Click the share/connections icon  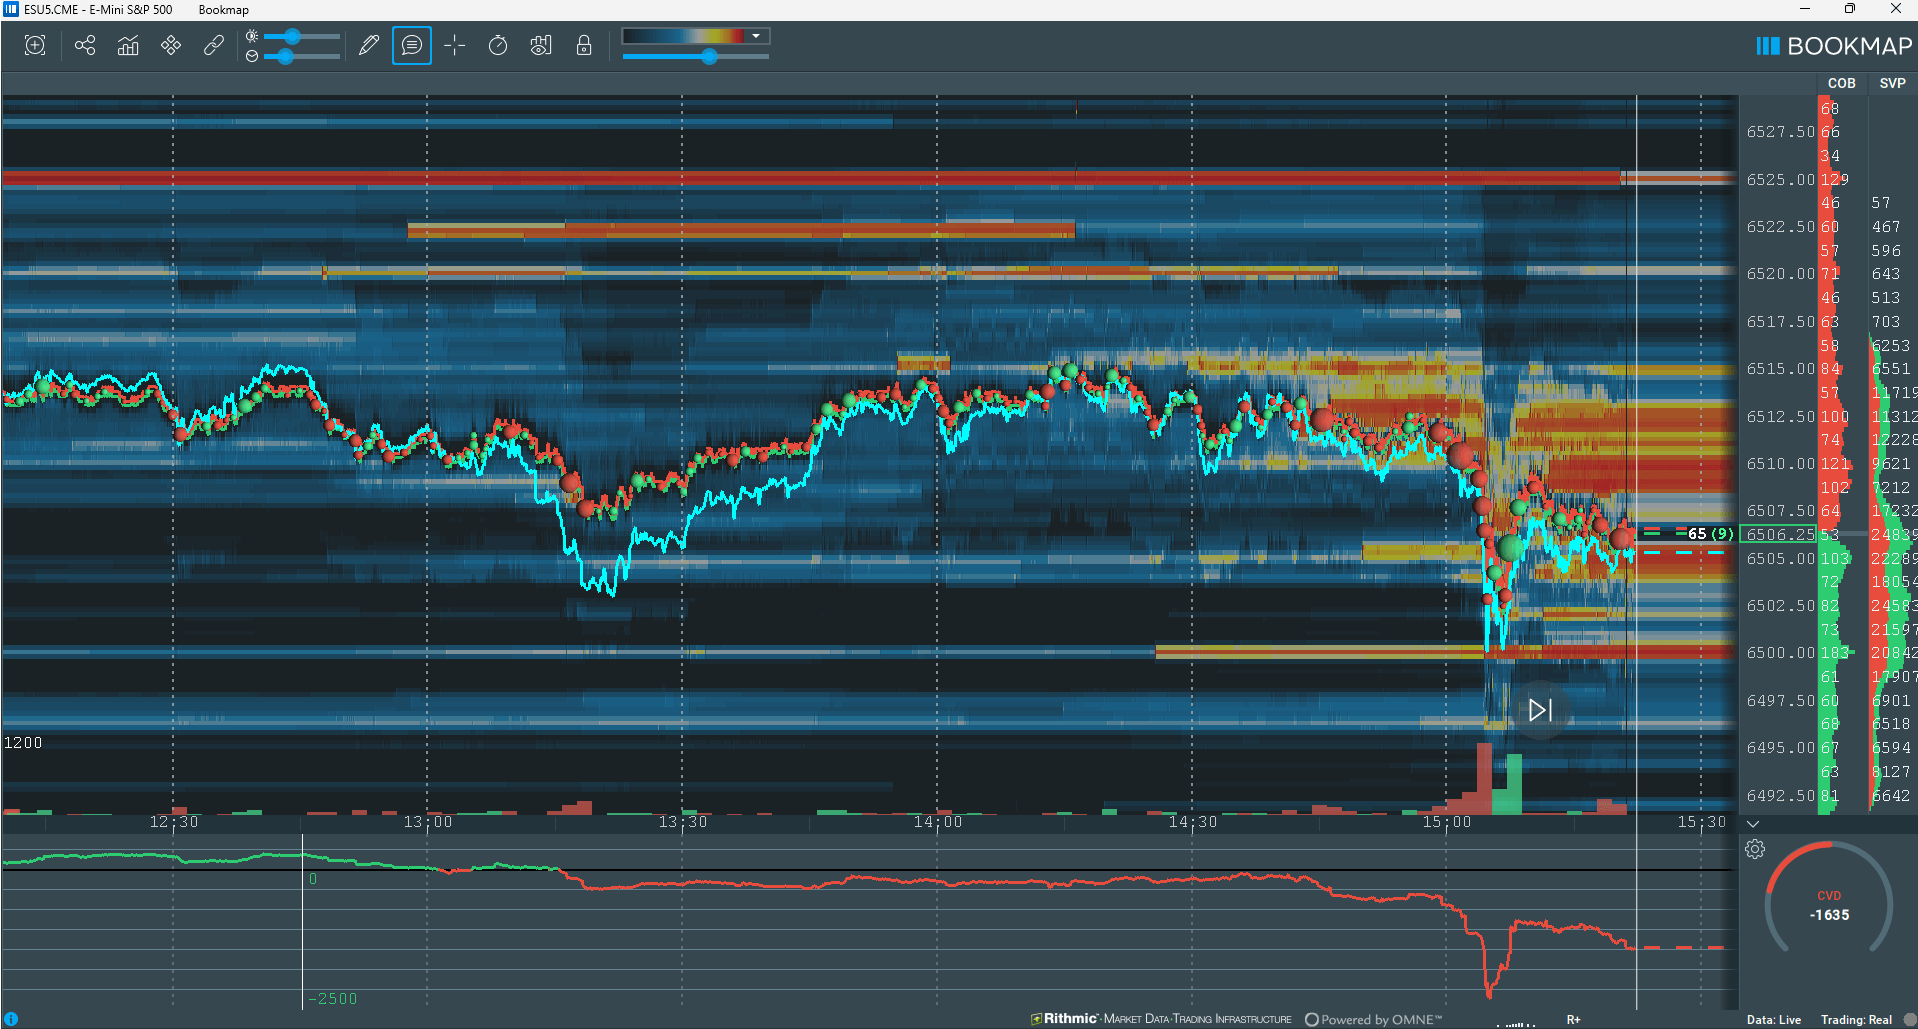[x=85, y=45]
